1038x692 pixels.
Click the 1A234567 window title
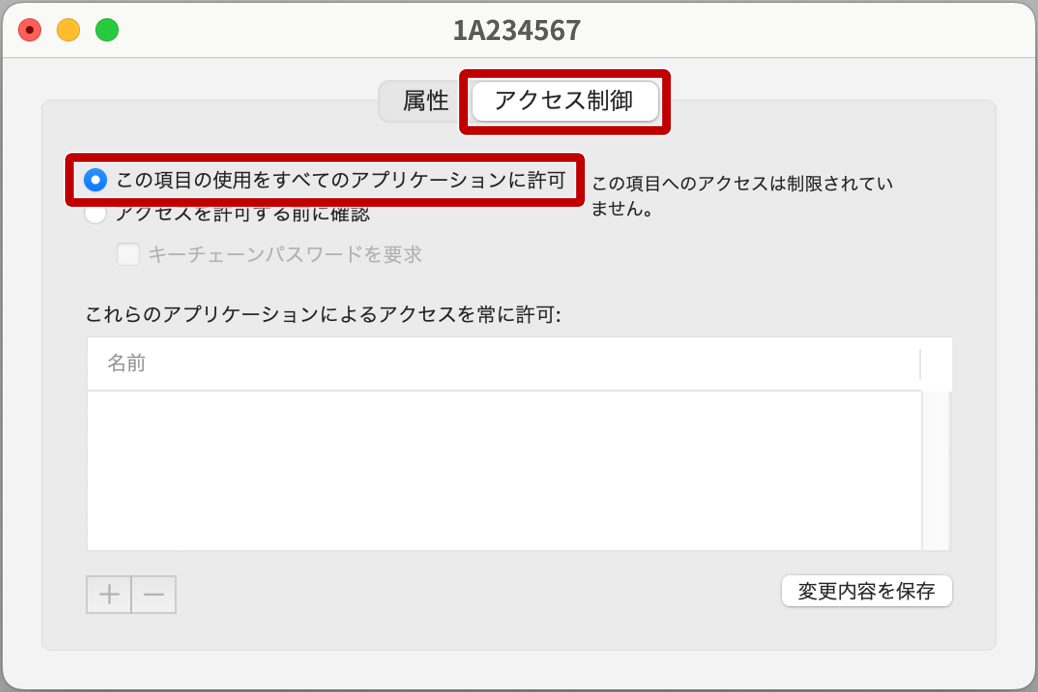click(517, 30)
